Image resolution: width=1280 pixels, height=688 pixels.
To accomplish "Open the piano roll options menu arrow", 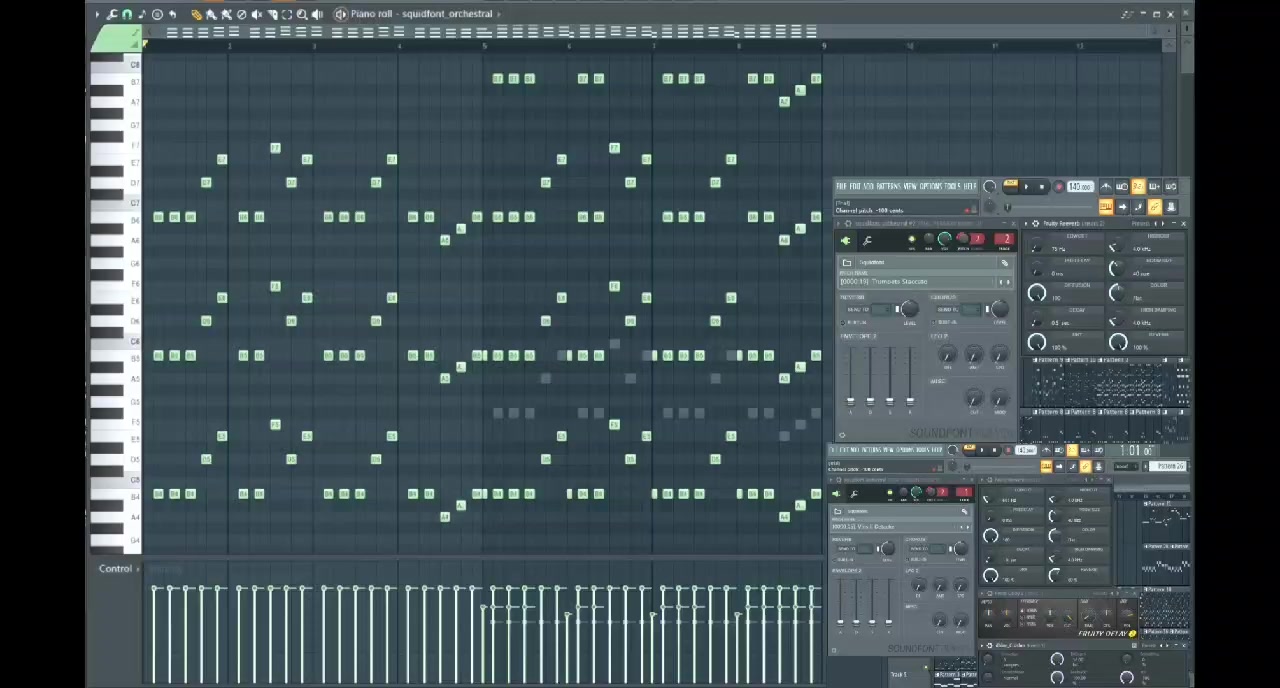I will click(x=97, y=14).
